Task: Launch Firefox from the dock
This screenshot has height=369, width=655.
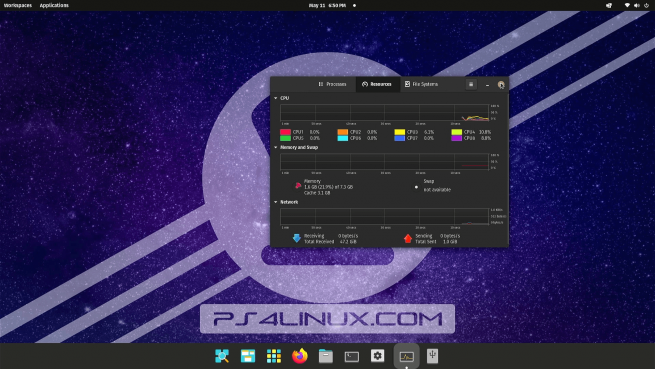Action: [300, 356]
